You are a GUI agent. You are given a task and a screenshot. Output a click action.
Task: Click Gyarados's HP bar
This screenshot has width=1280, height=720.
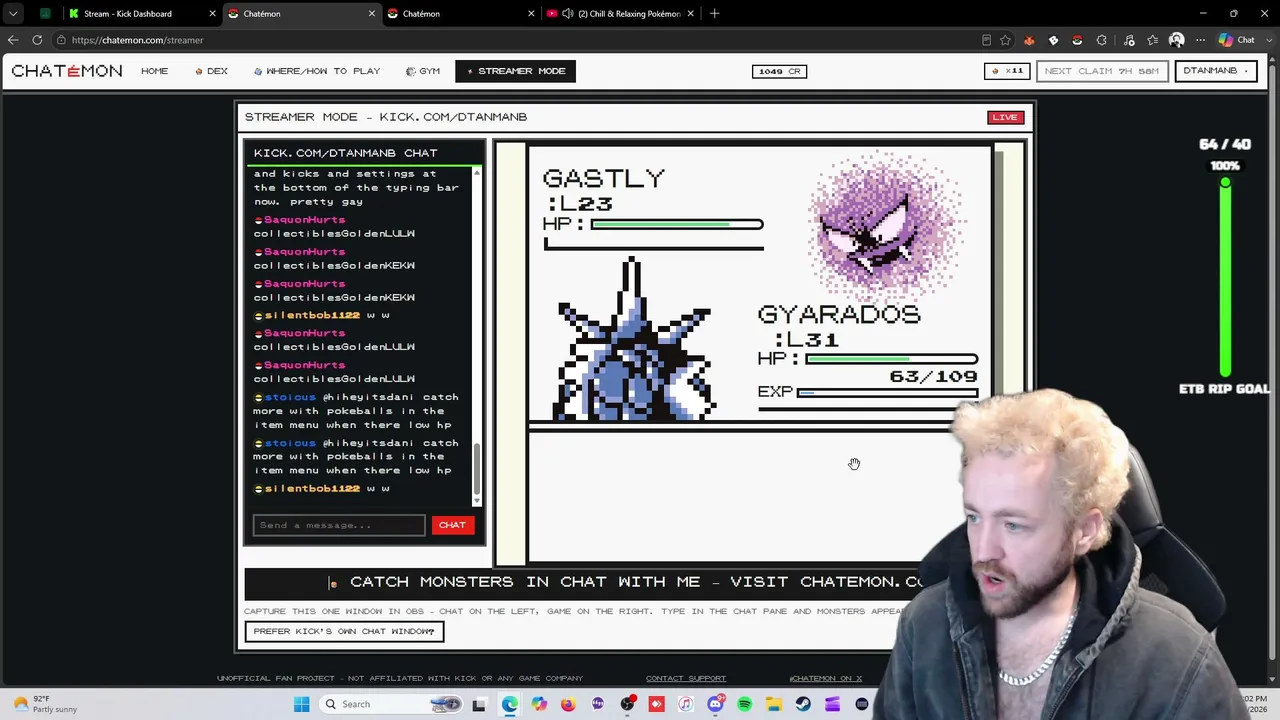pyautogui.click(x=891, y=359)
